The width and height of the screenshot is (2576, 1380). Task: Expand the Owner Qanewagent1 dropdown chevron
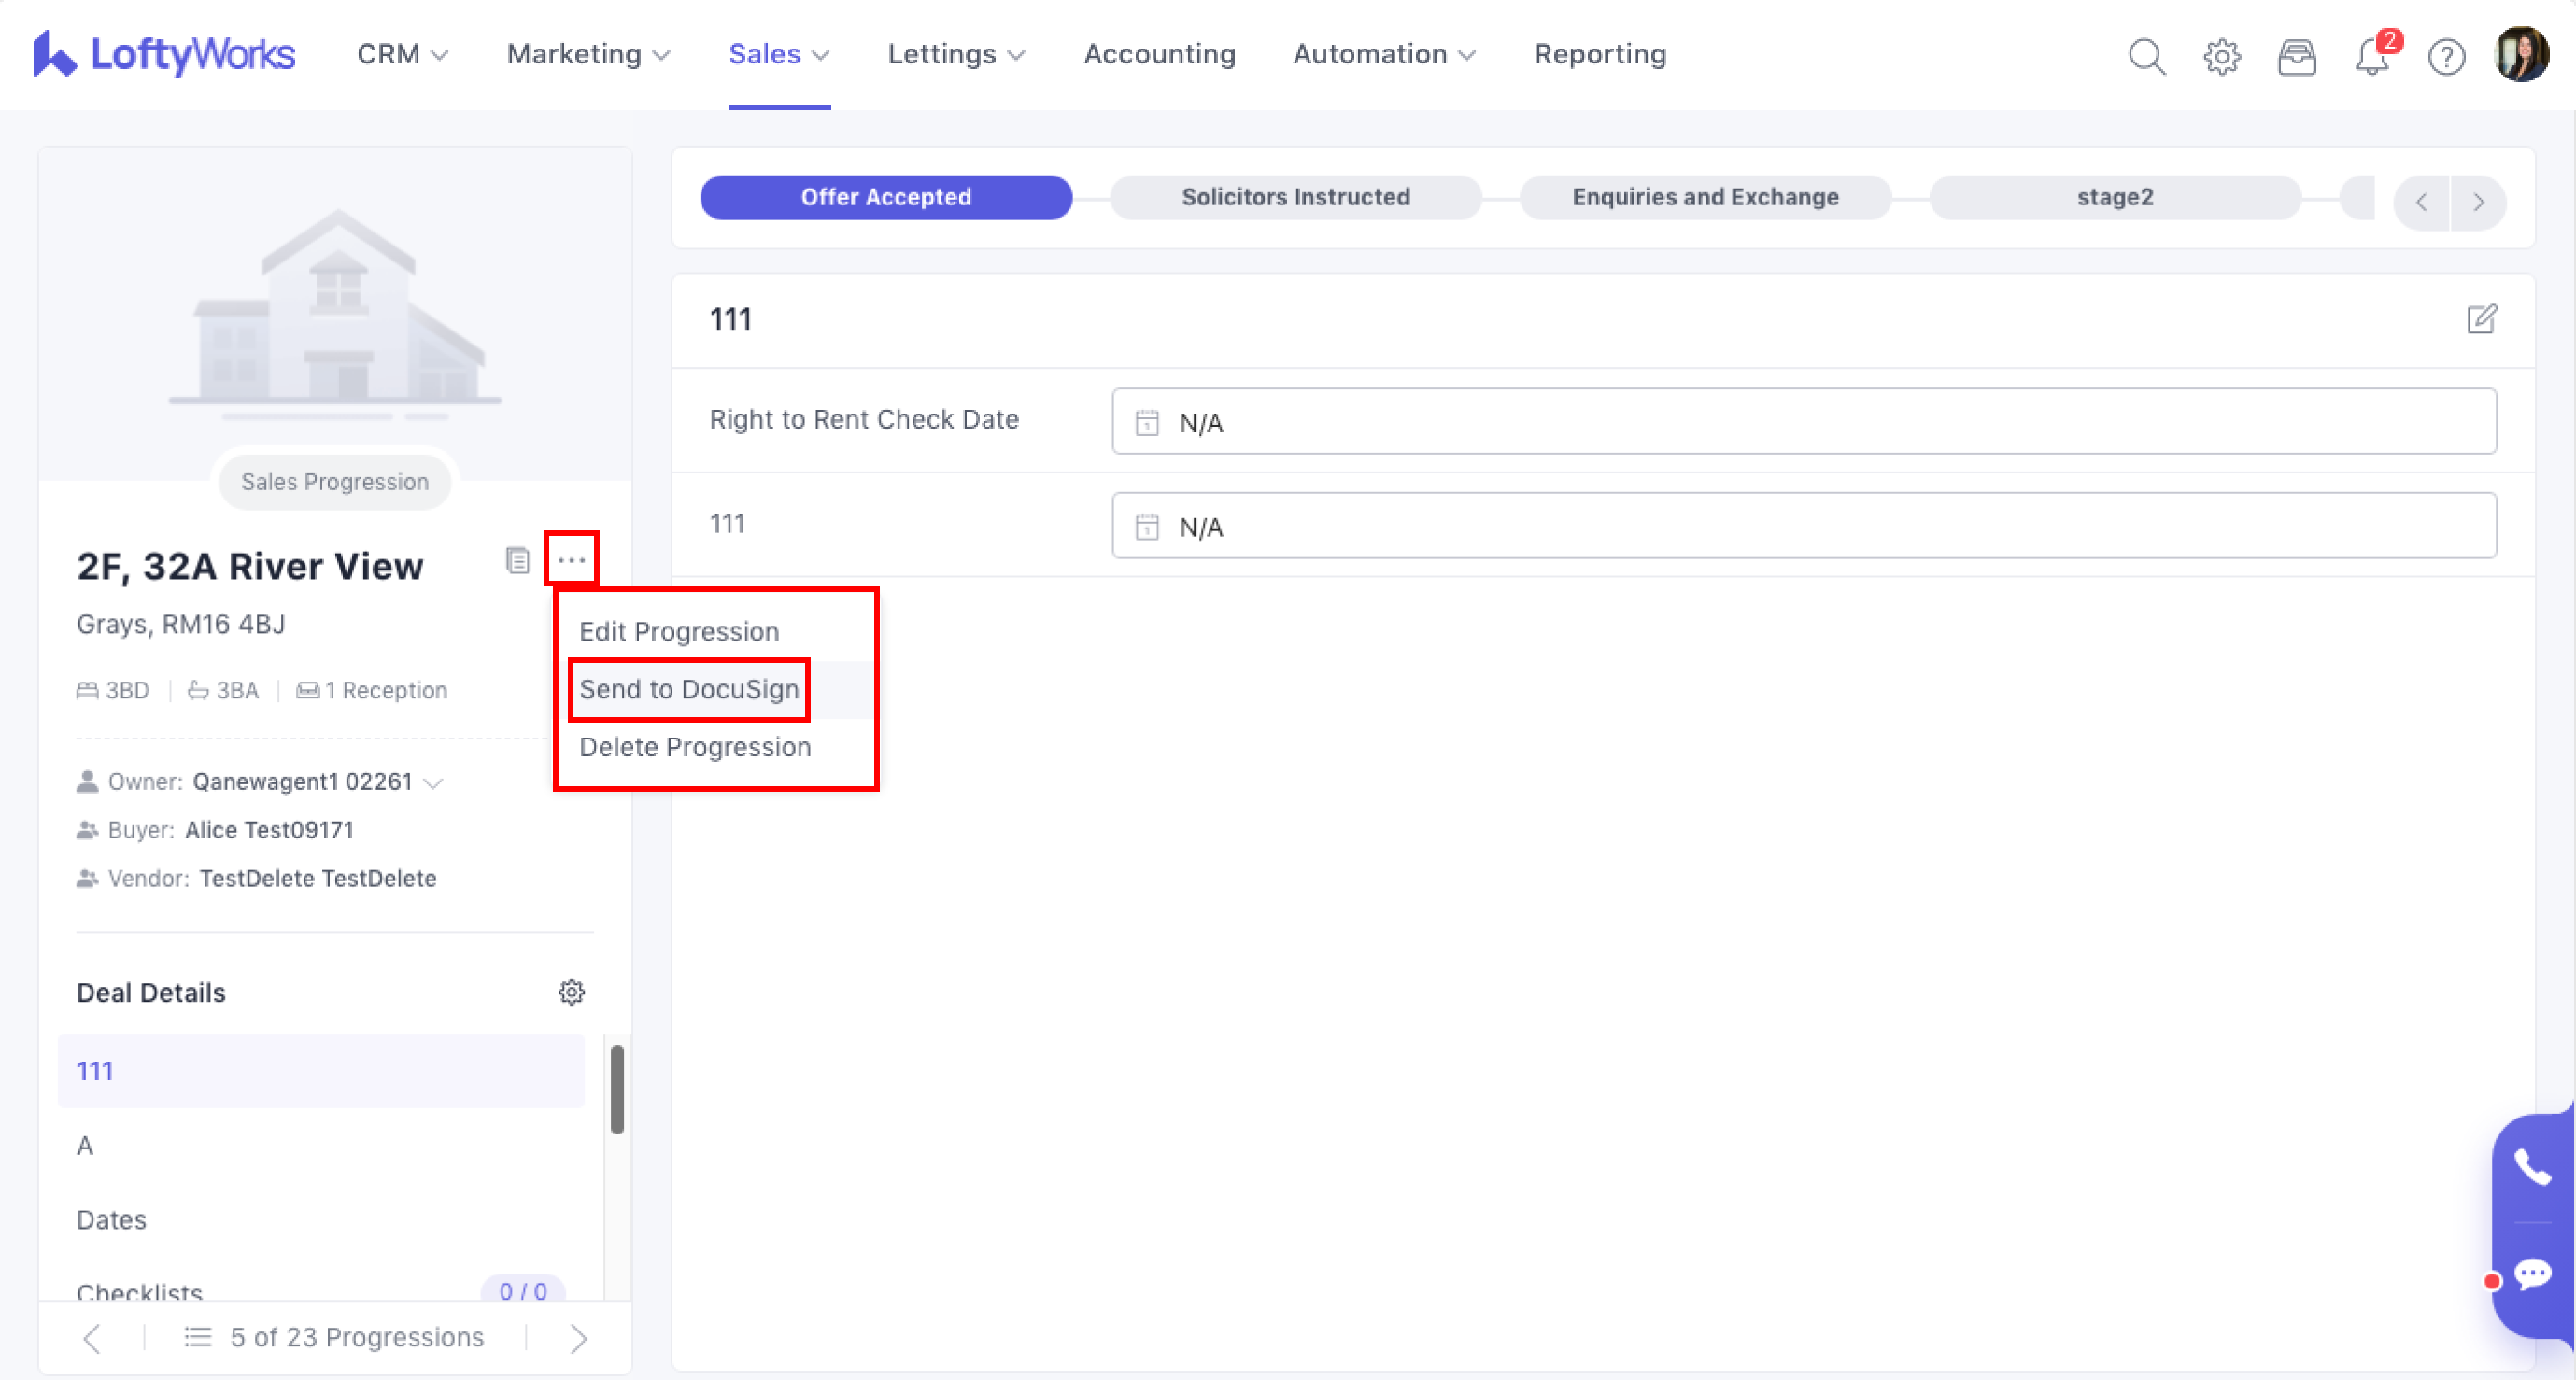point(433,782)
